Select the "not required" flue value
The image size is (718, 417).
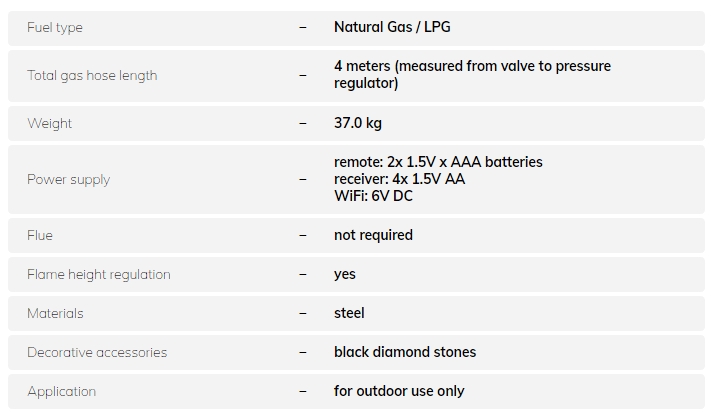coord(373,236)
